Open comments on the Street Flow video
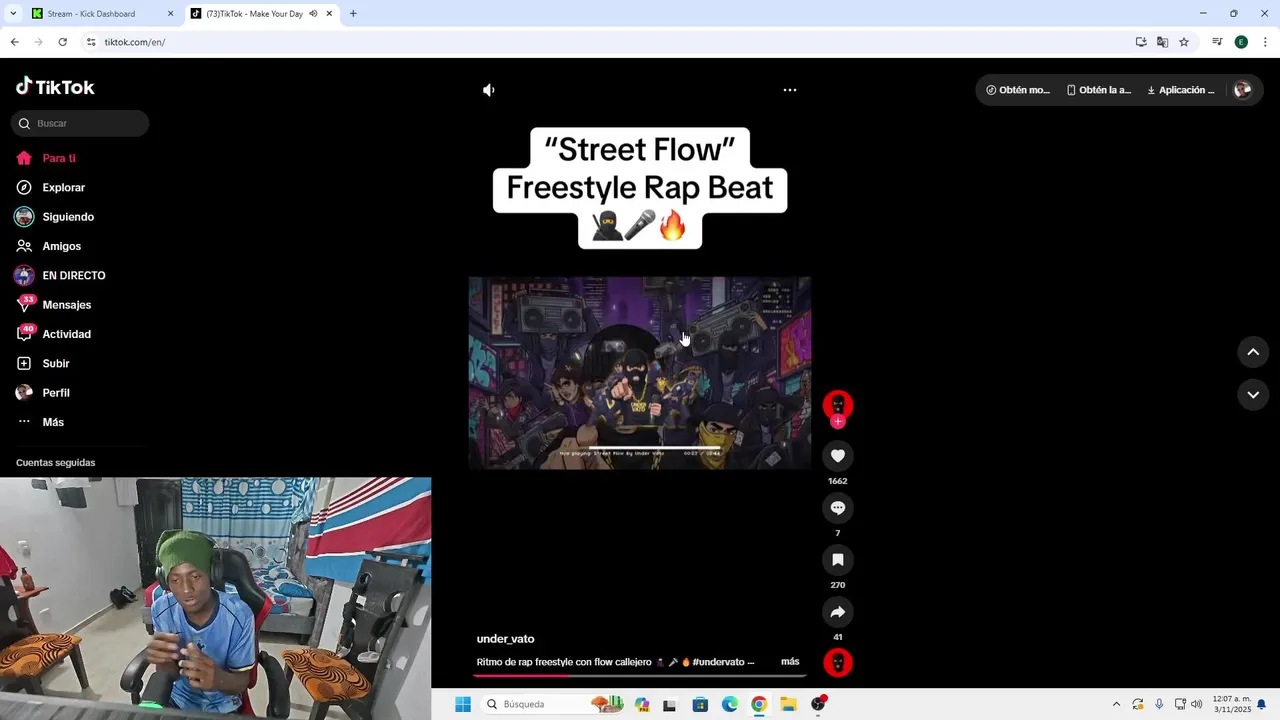The image size is (1280, 720). (838, 508)
